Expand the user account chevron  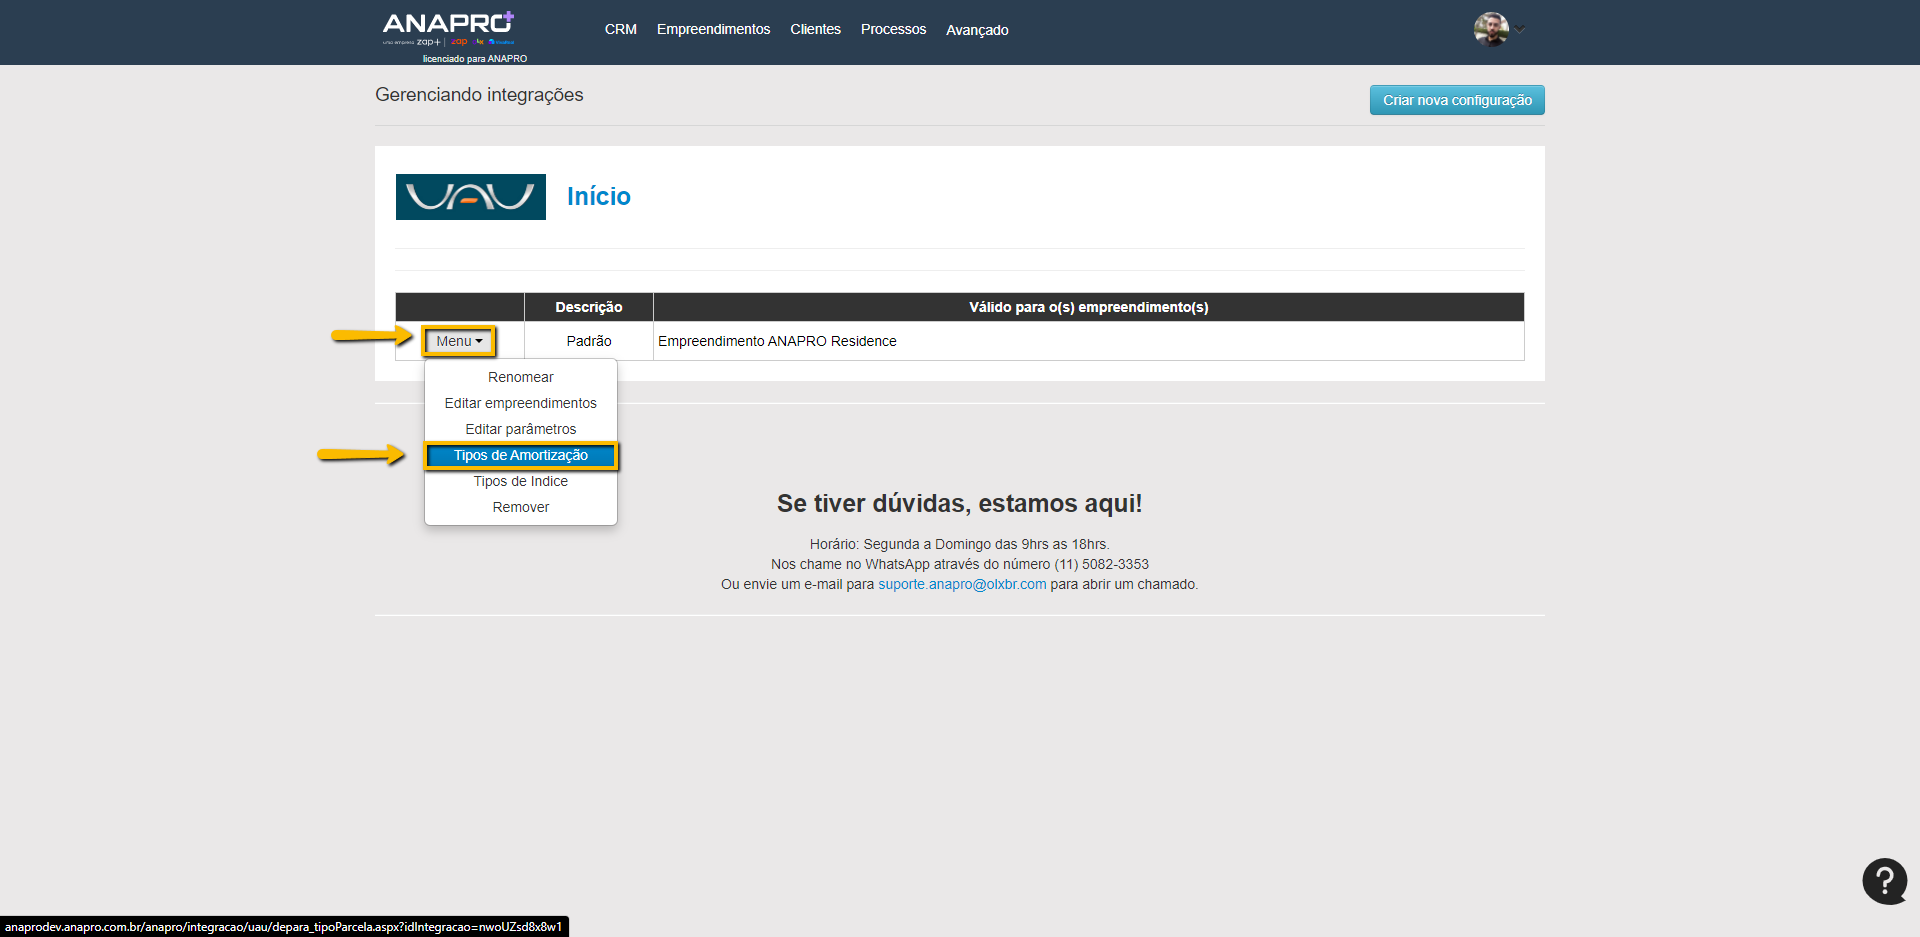pyautogui.click(x=1520, y=29)
